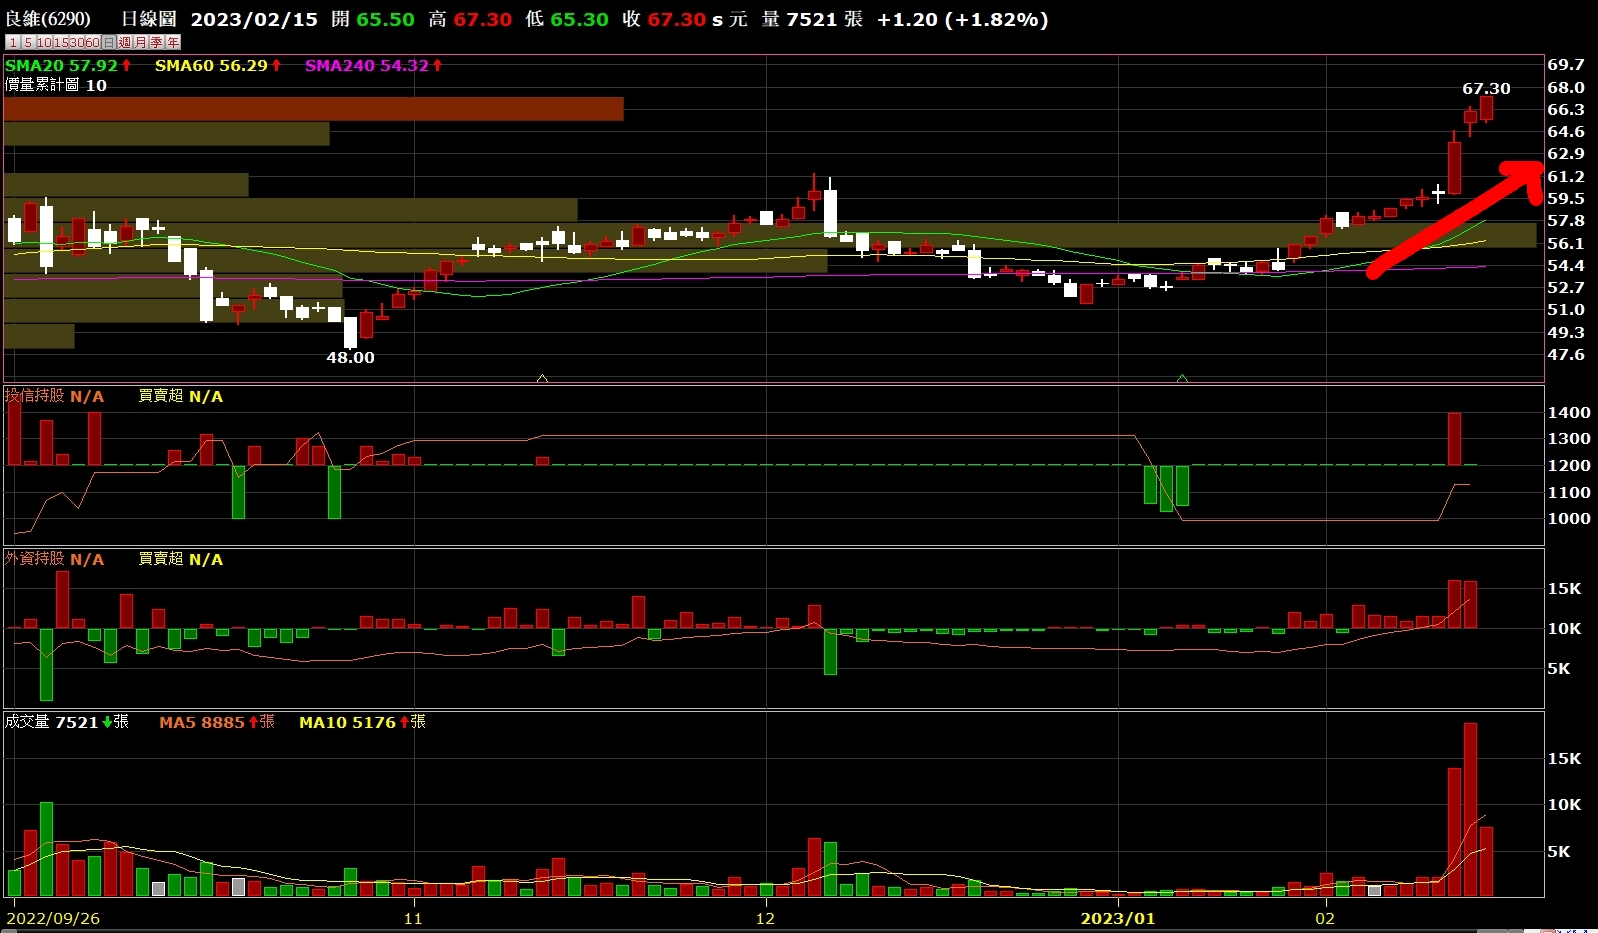Select the daily 日 chart button
This screenshot has width=1598, height=933.
pyautogui.click(x=109, y=42)
